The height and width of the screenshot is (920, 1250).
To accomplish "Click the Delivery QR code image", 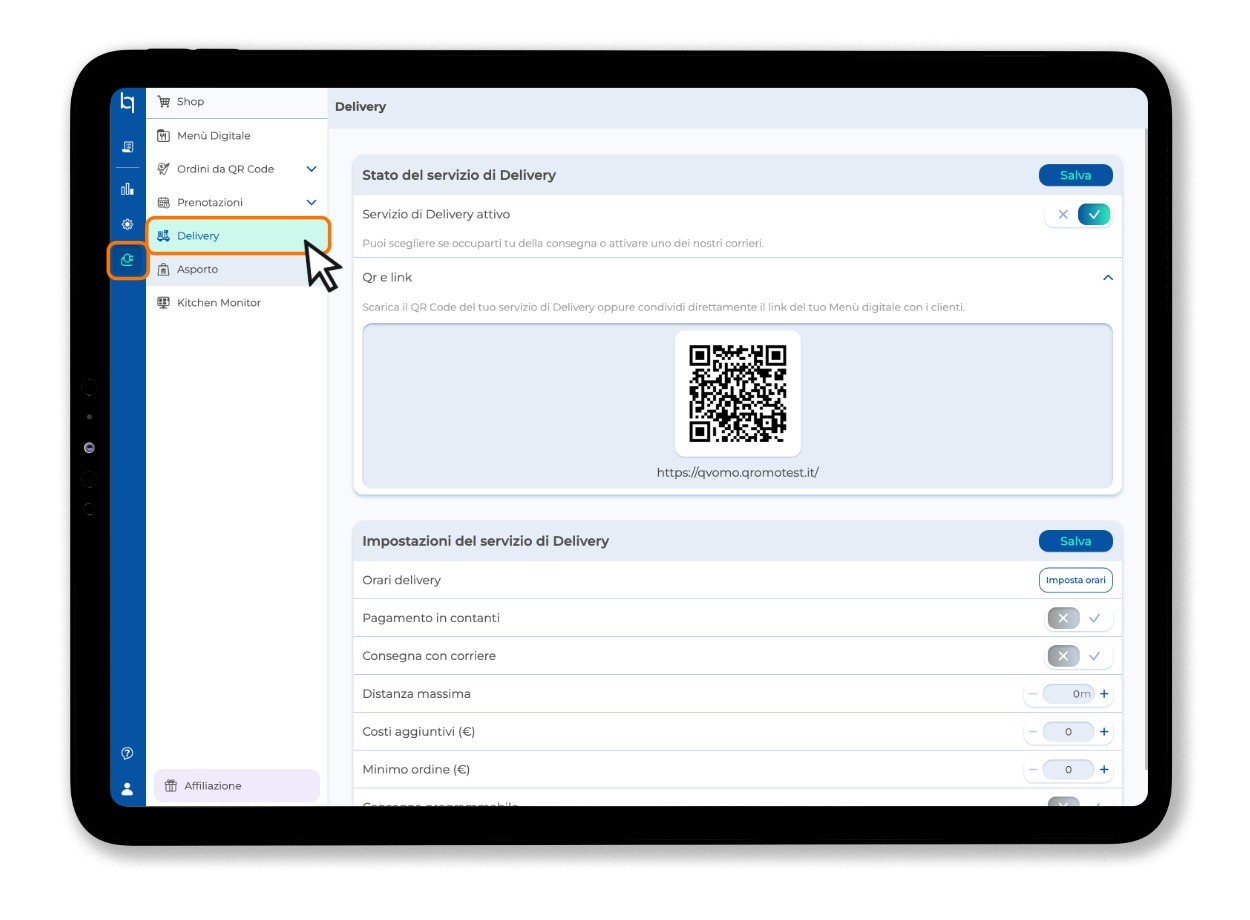I will pyautogui.click(x=738, y=394).
